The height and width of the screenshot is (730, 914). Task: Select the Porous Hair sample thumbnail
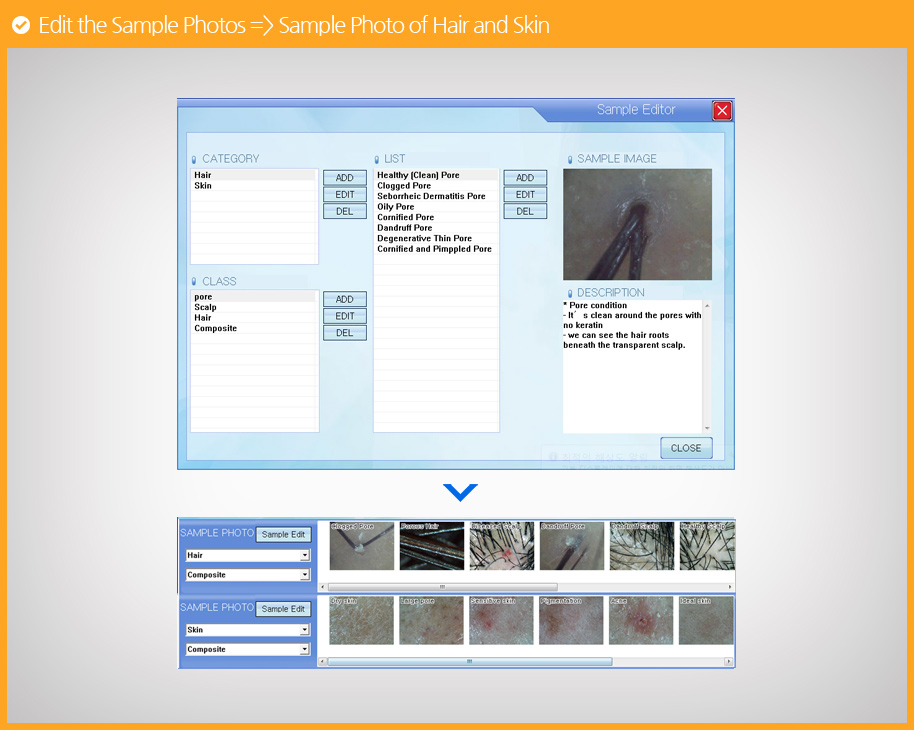(x=432, y=546)
